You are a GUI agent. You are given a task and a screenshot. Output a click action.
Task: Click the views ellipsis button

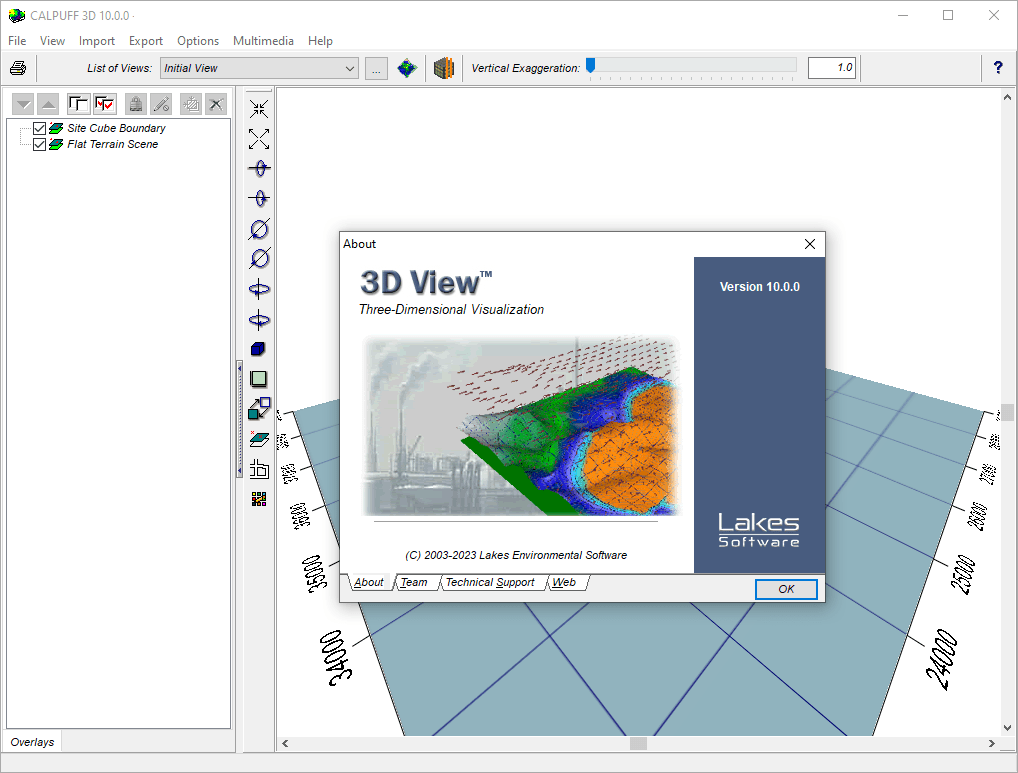377,68
